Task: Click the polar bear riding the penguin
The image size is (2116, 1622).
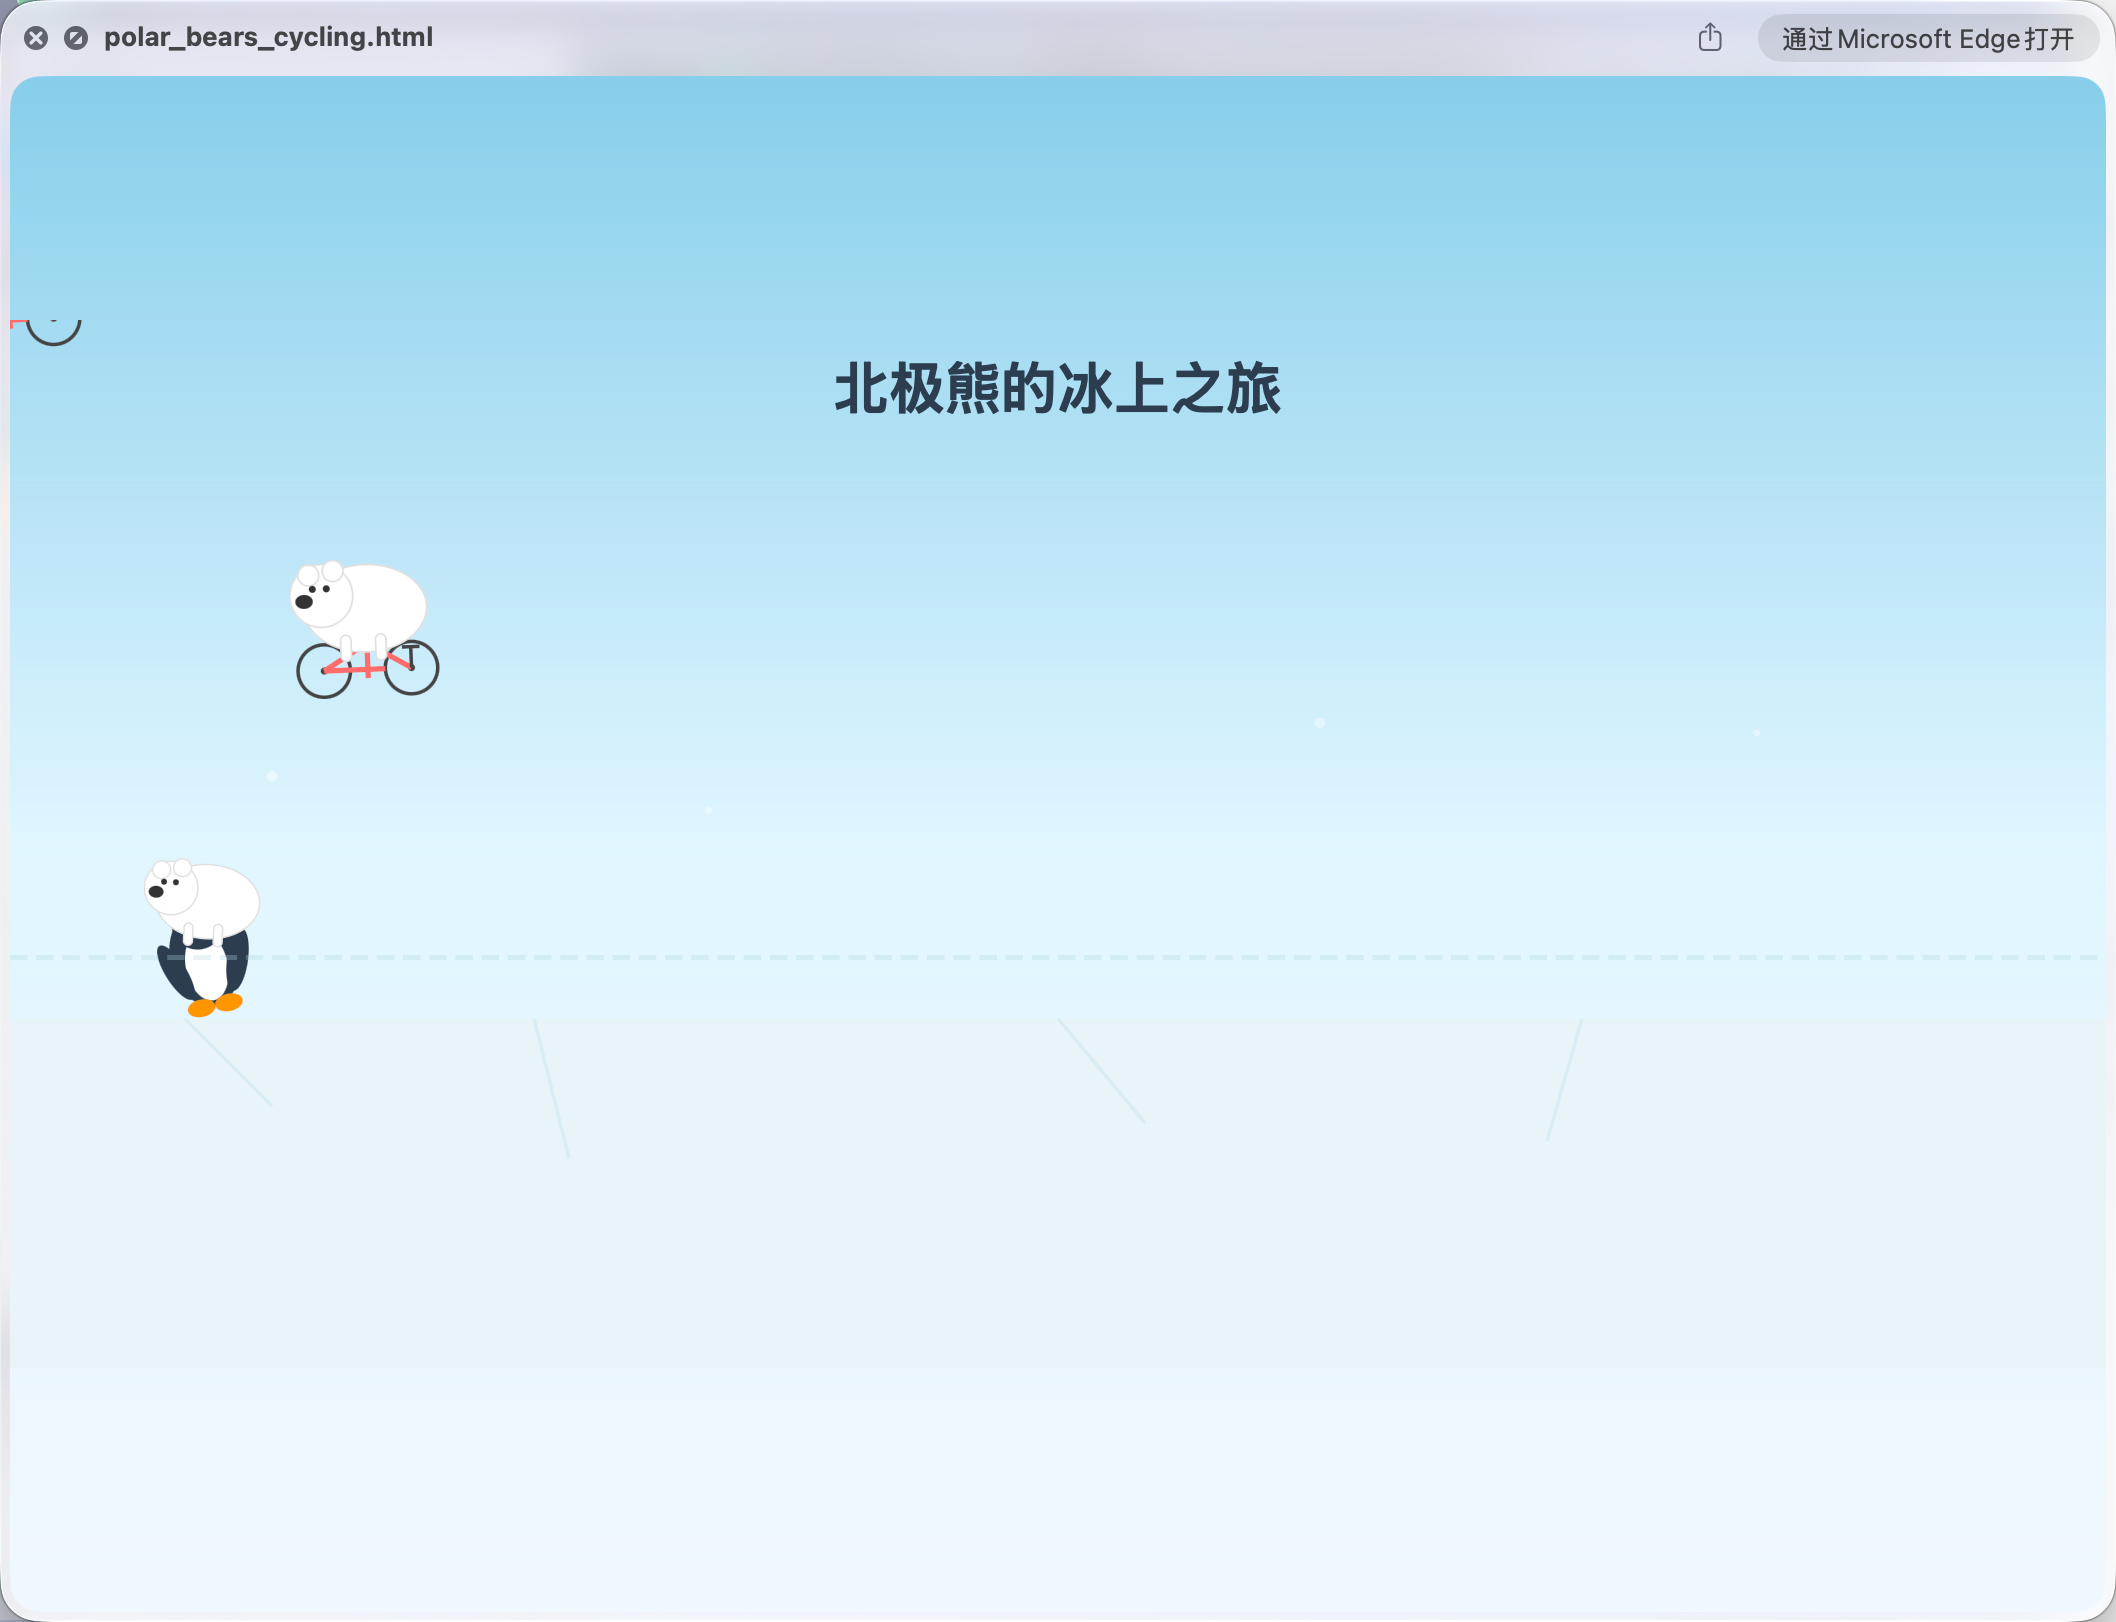Action: (x=203, y=937)
